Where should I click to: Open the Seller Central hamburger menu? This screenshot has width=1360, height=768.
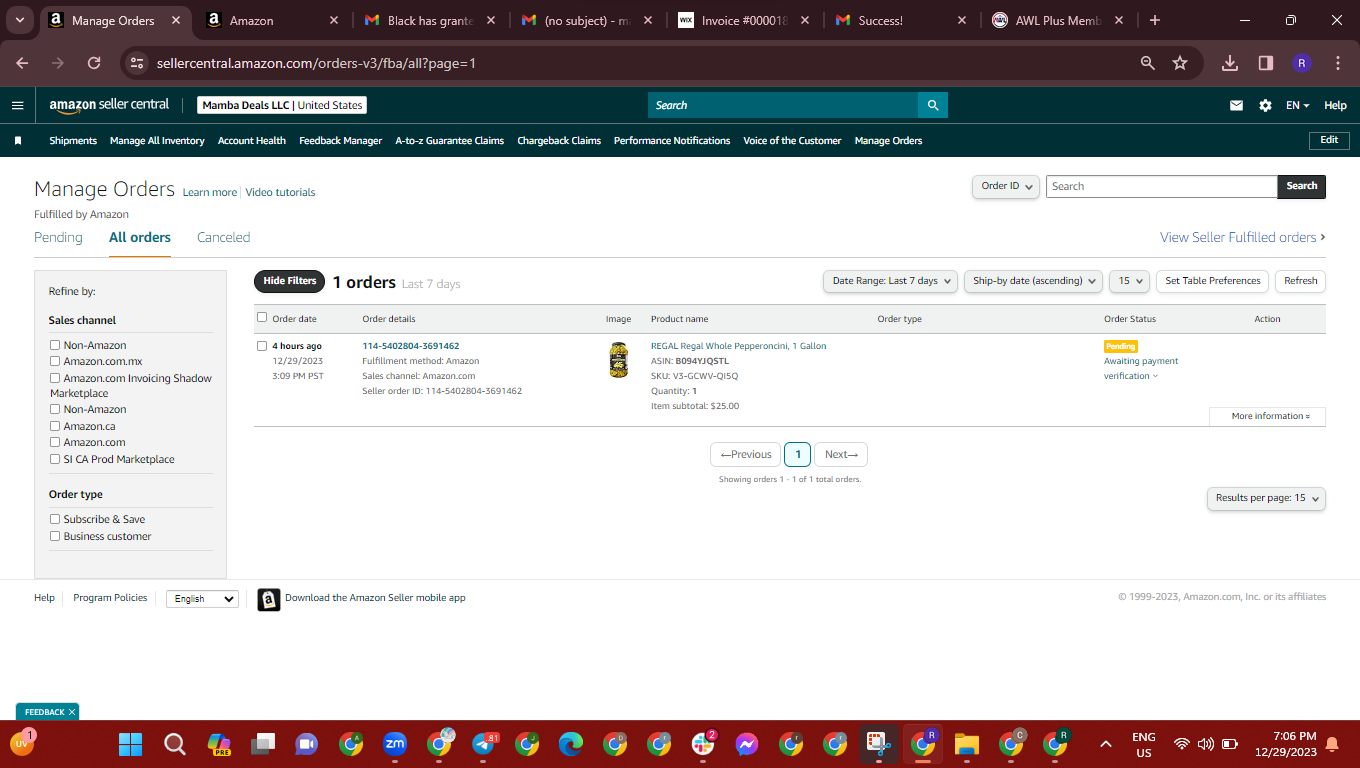tap(17, 105)
